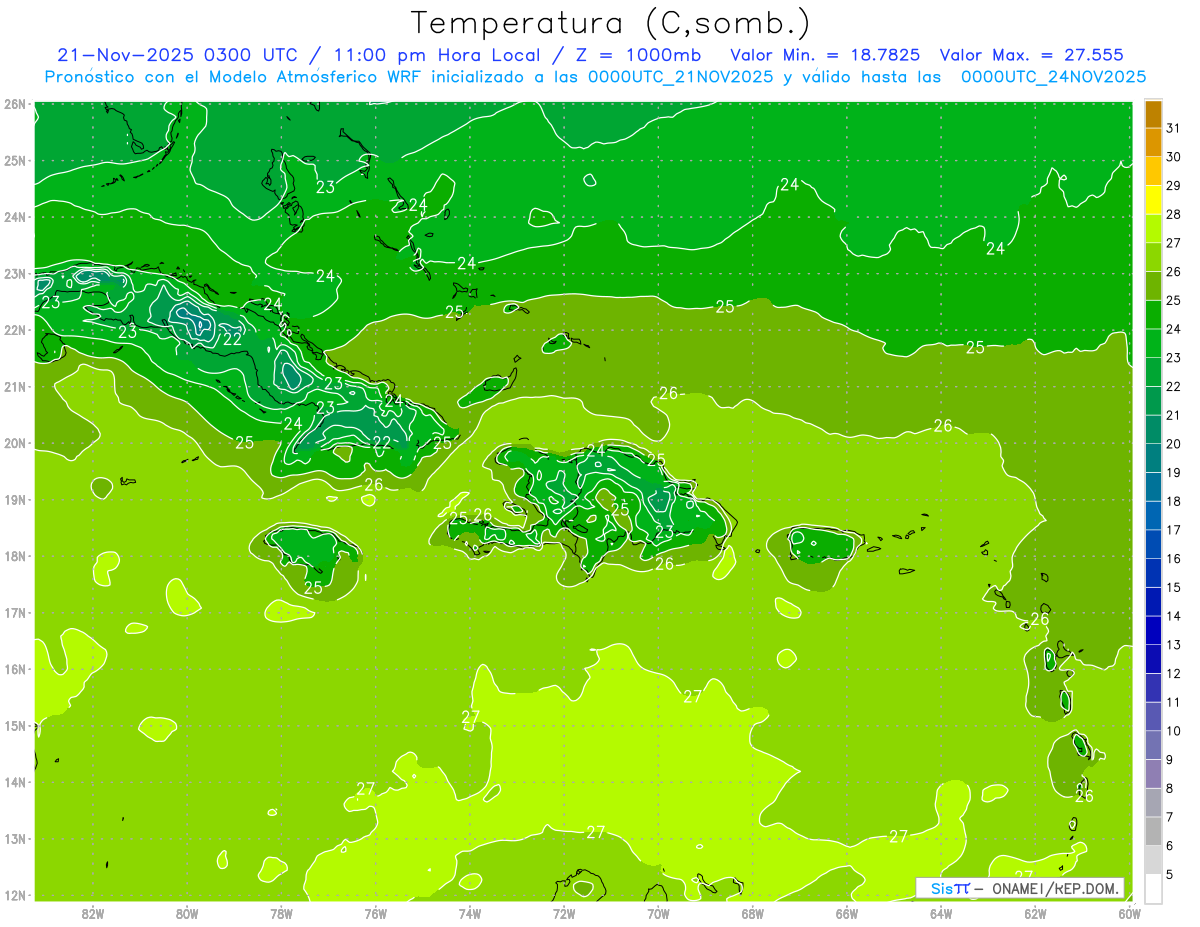Click the "74W" longitude axis label
The image size is (1200, 927).
point(469,913)
